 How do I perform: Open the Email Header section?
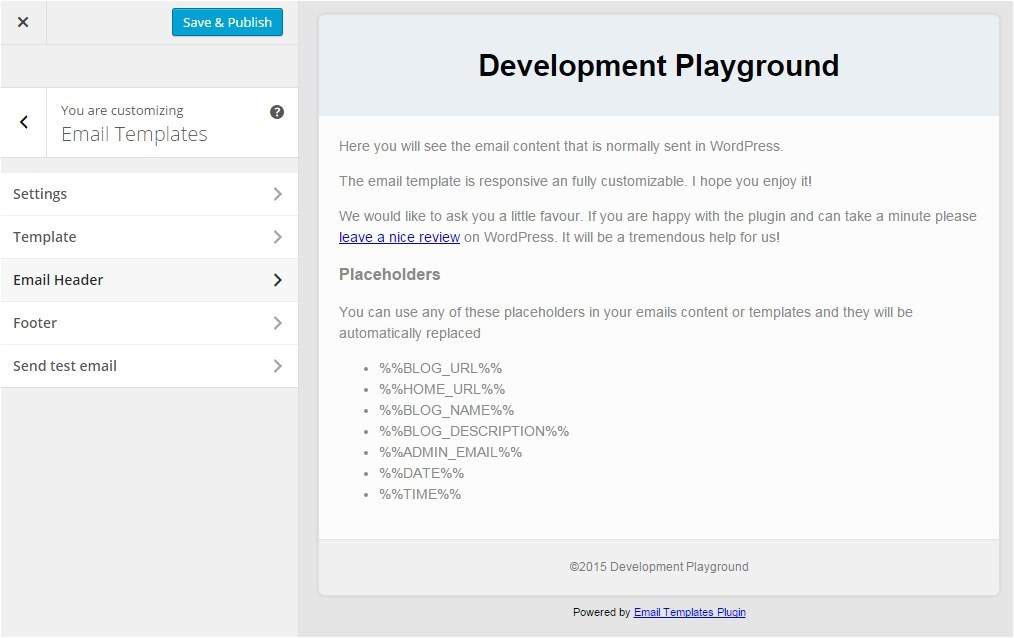click(x=149, y=280)
